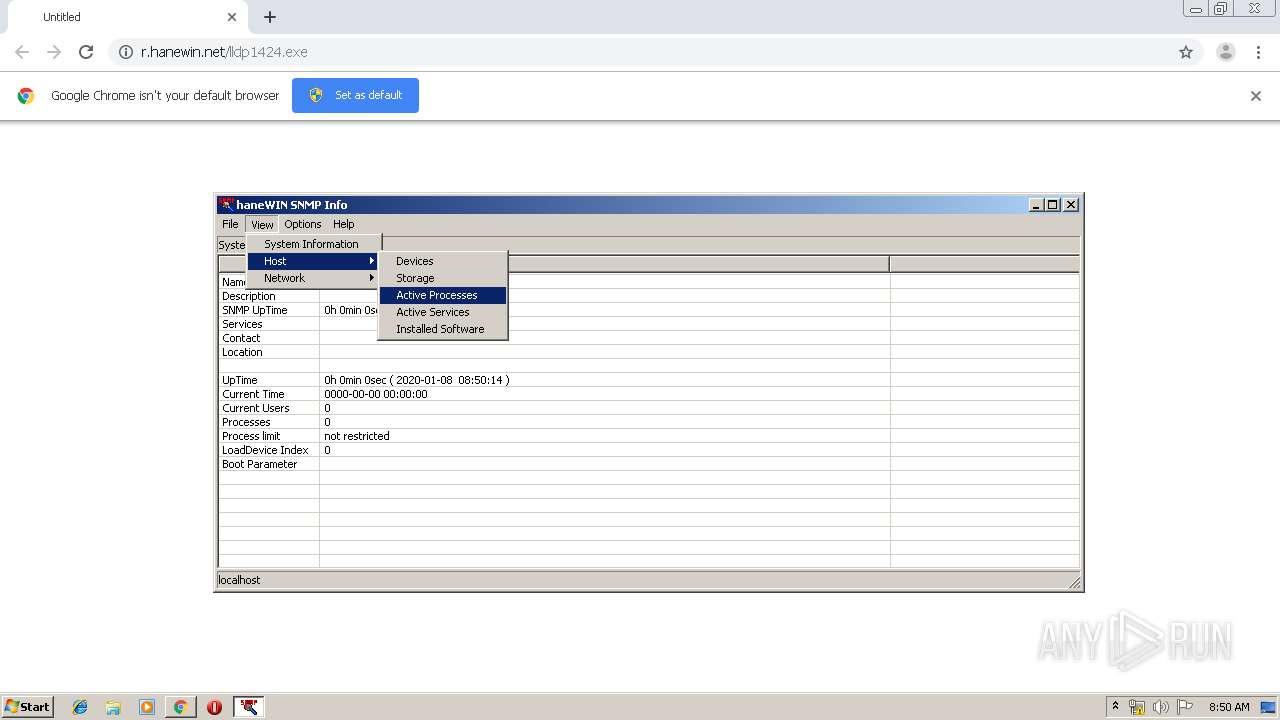Click the status bar resize grip
The height and width of the screenshot is (720, 1280).
tap(1074, 582)
